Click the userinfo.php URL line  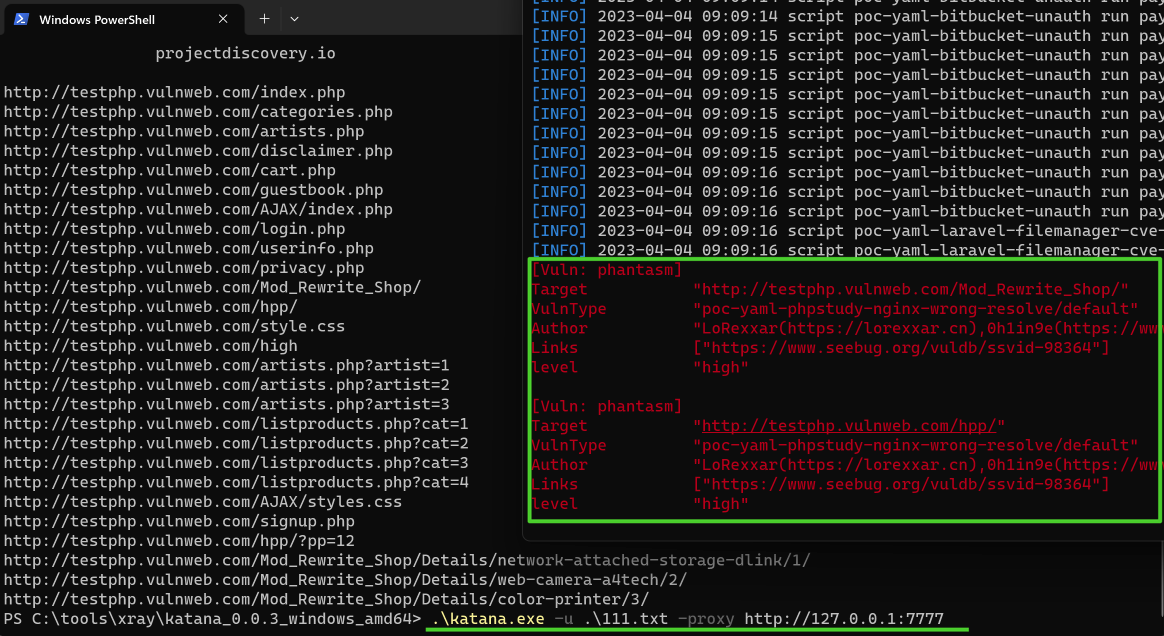tap(189, 249)
